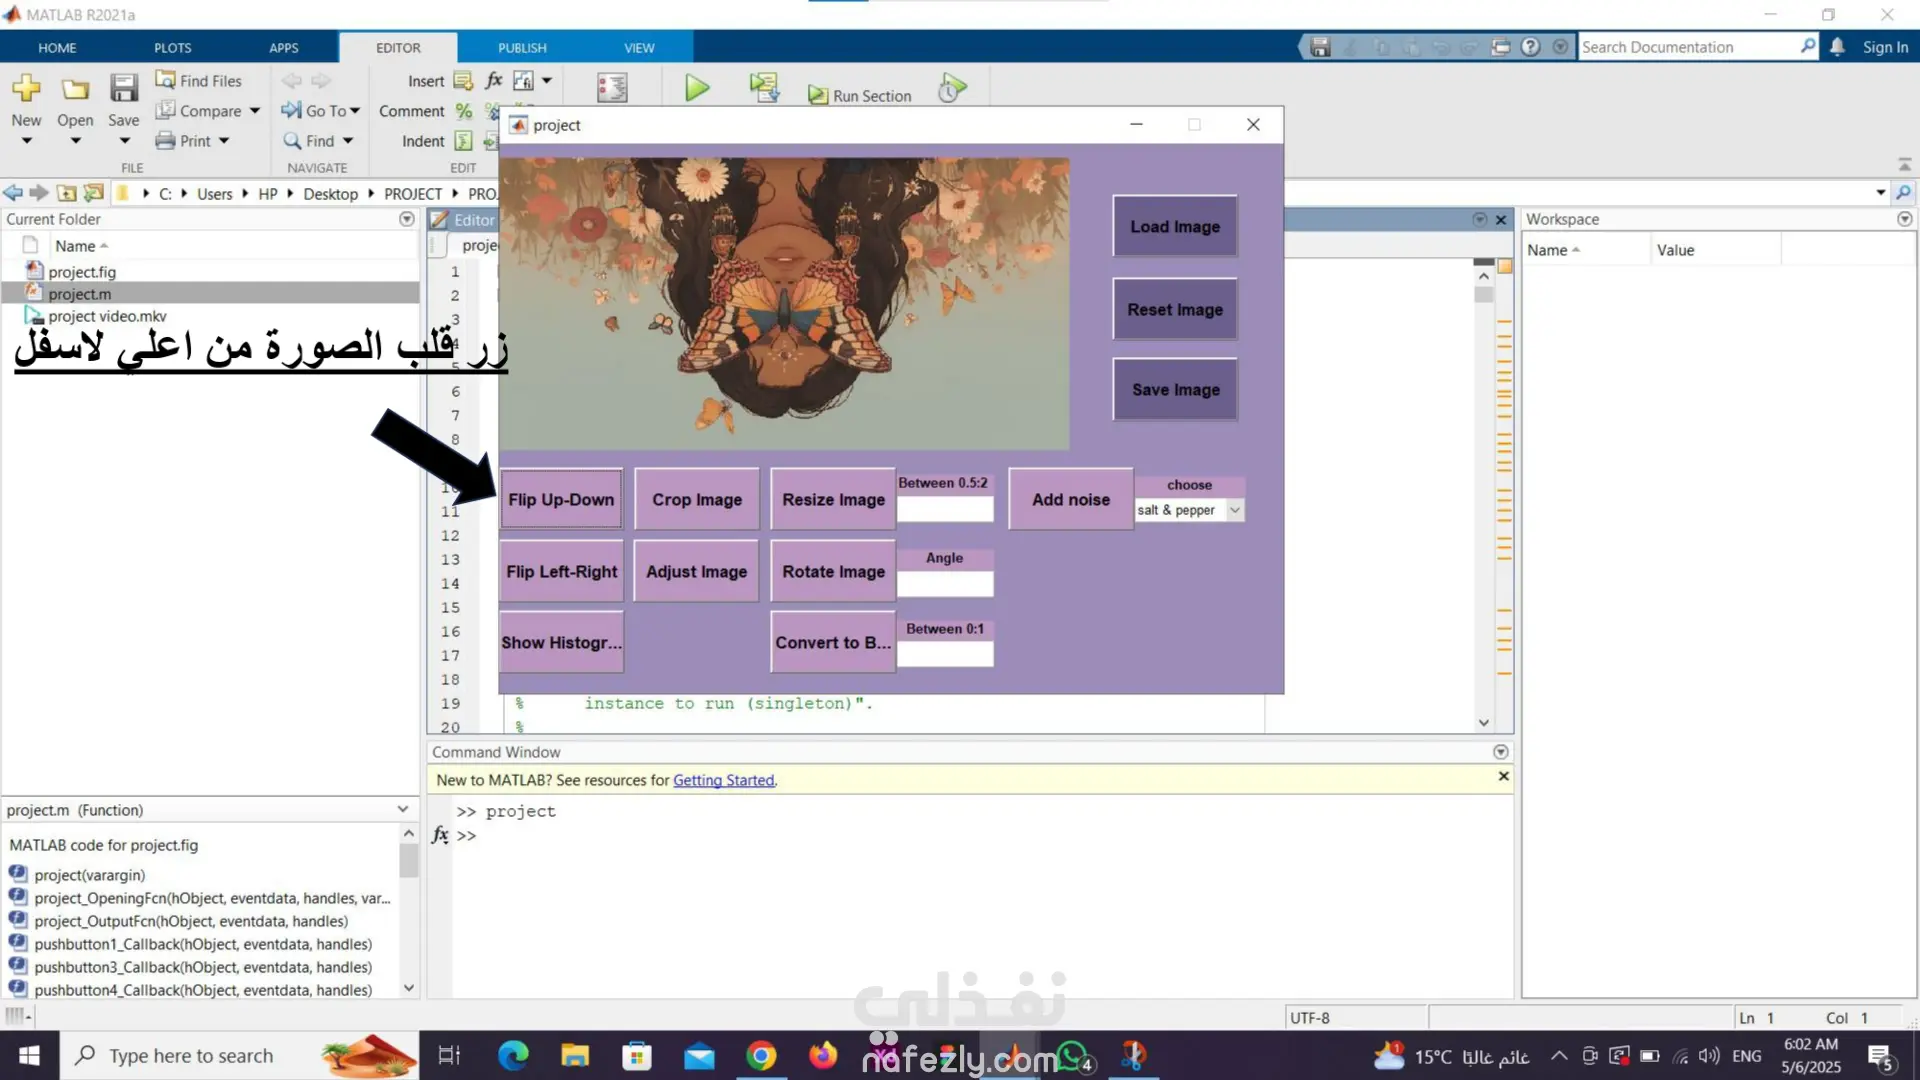Click the Run and Advance icon
Image resolution: width=1920 pixels, height=1080 pixels.
click(x=765, y=89)
